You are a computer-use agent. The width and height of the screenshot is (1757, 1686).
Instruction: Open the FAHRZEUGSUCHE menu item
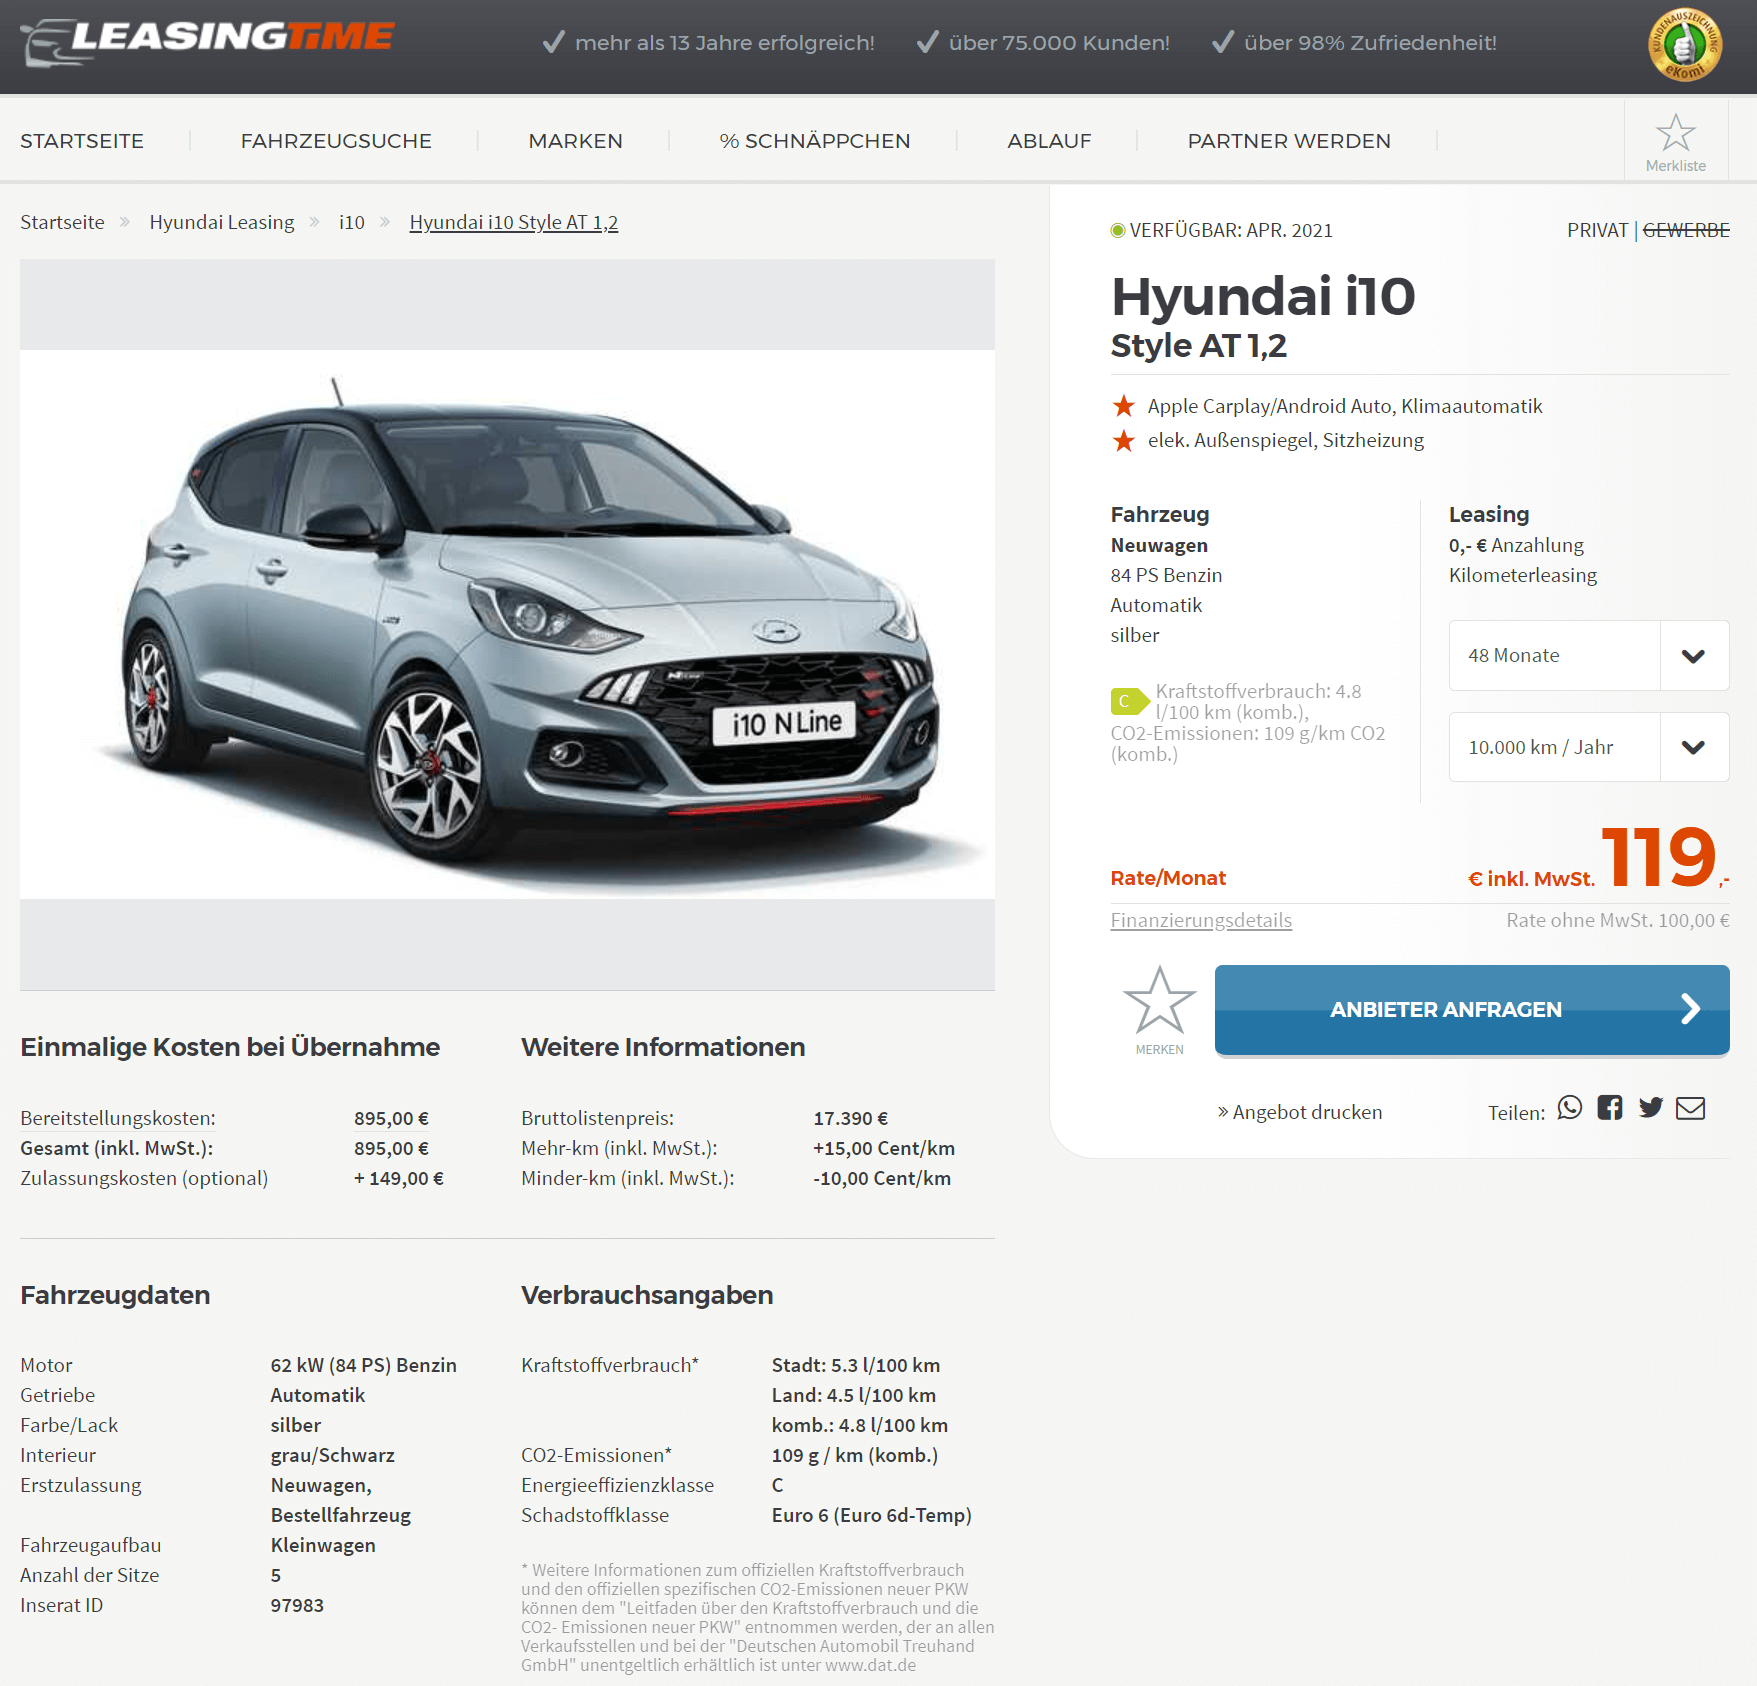point(336,141)
